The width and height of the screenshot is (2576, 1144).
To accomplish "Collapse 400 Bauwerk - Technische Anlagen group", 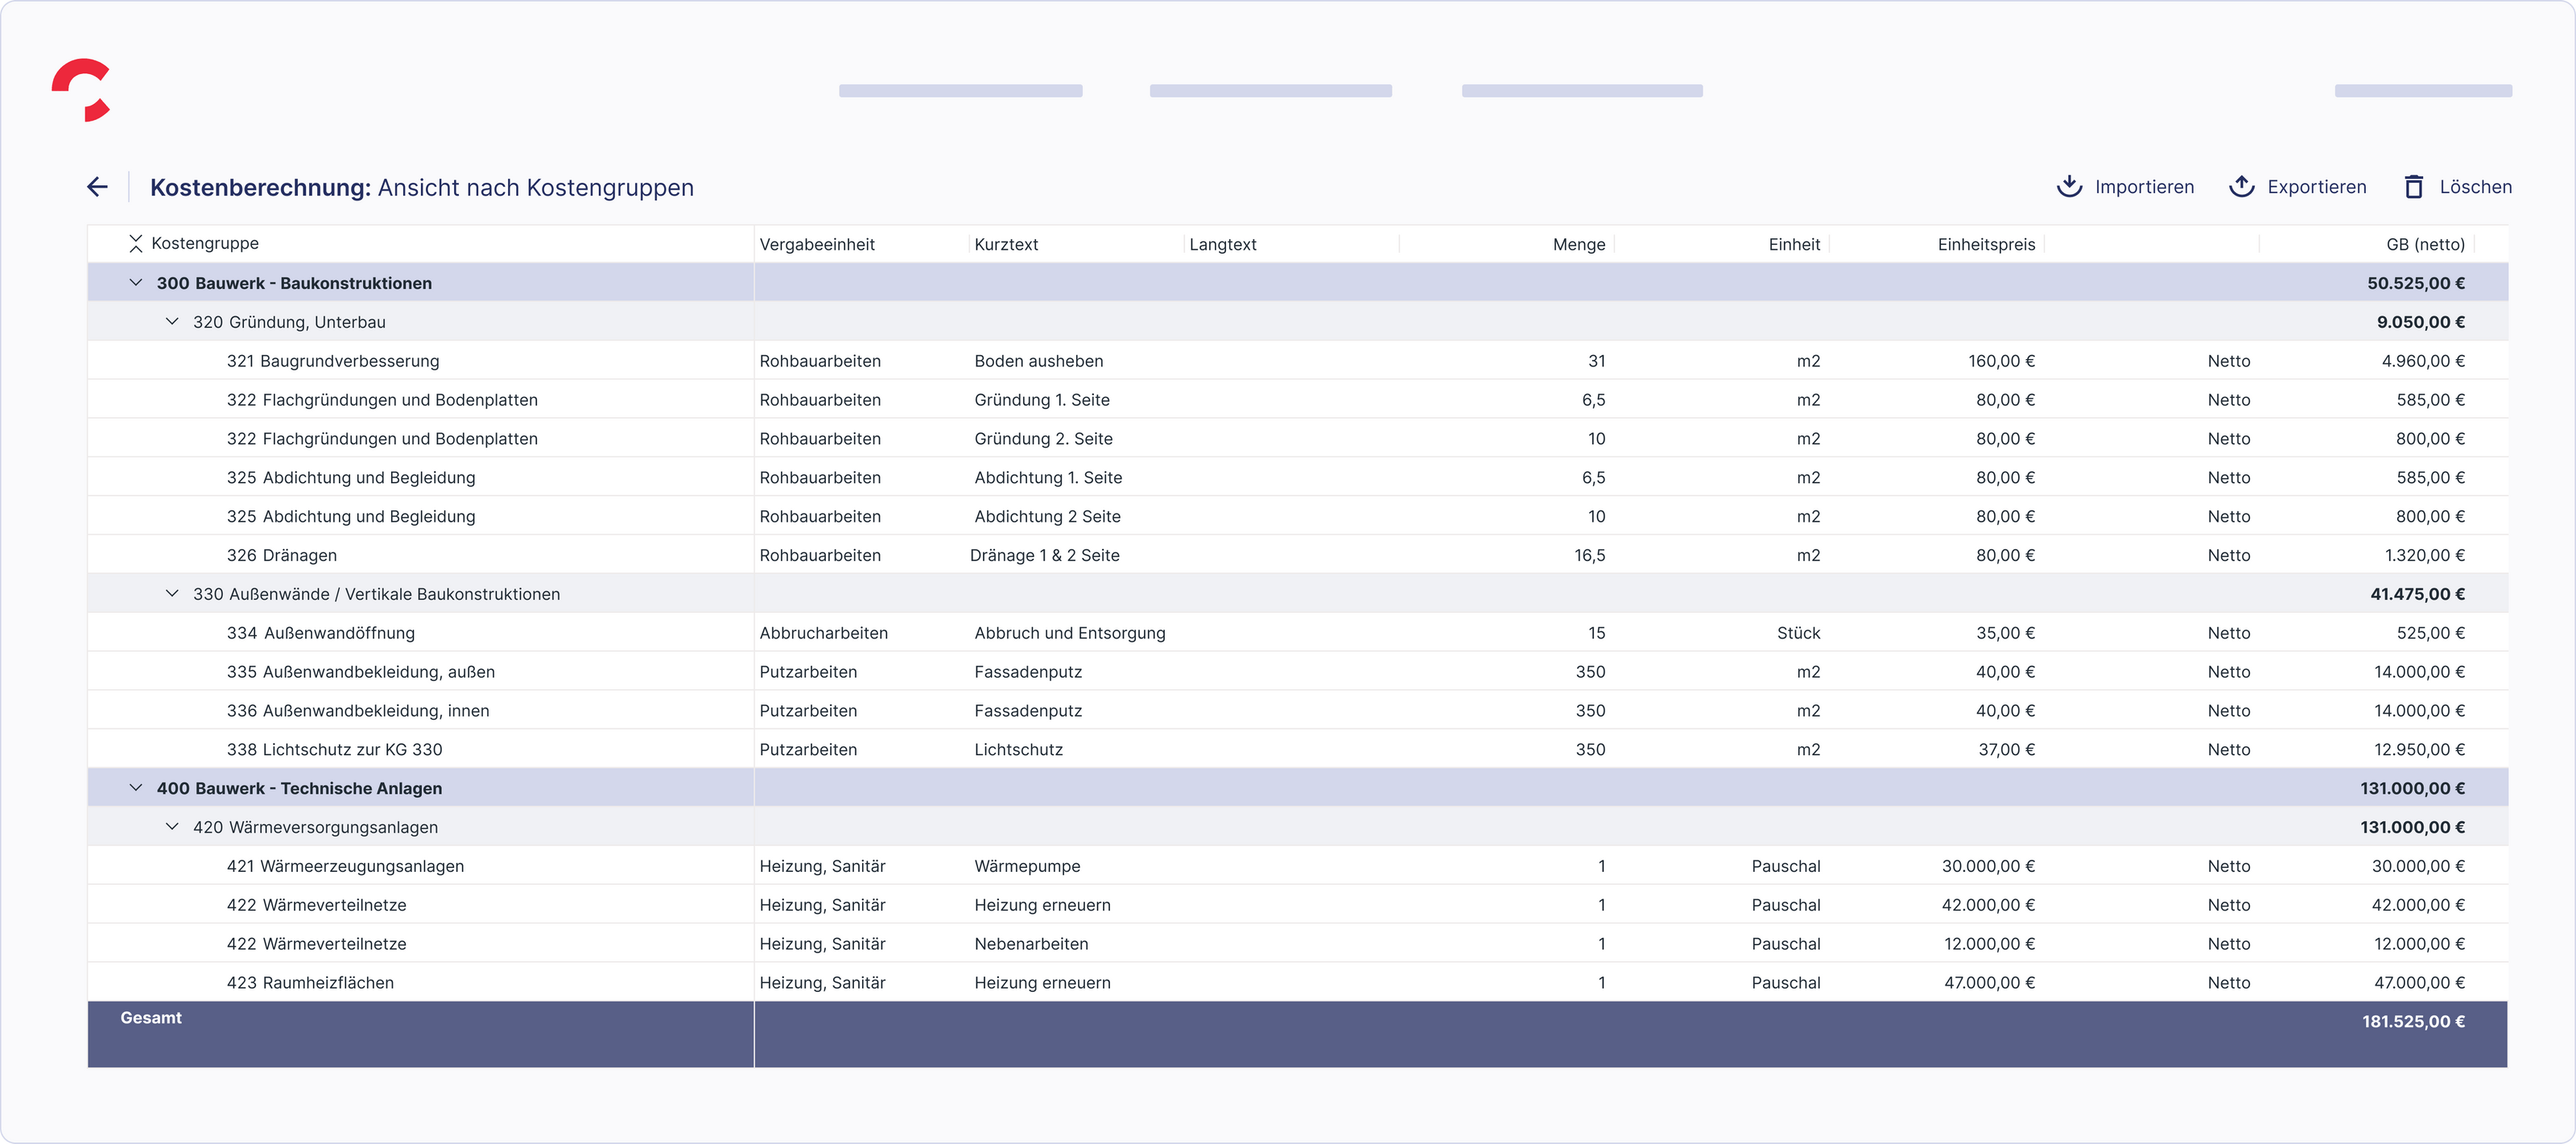I will (136, 788).
